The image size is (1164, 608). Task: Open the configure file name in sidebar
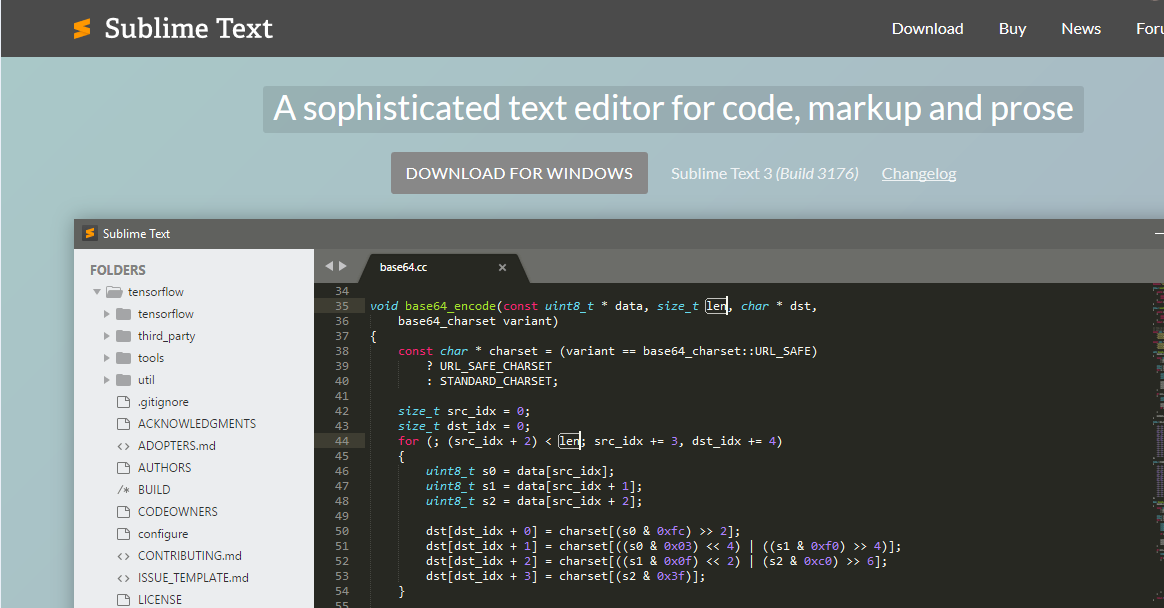coord(163,534)
